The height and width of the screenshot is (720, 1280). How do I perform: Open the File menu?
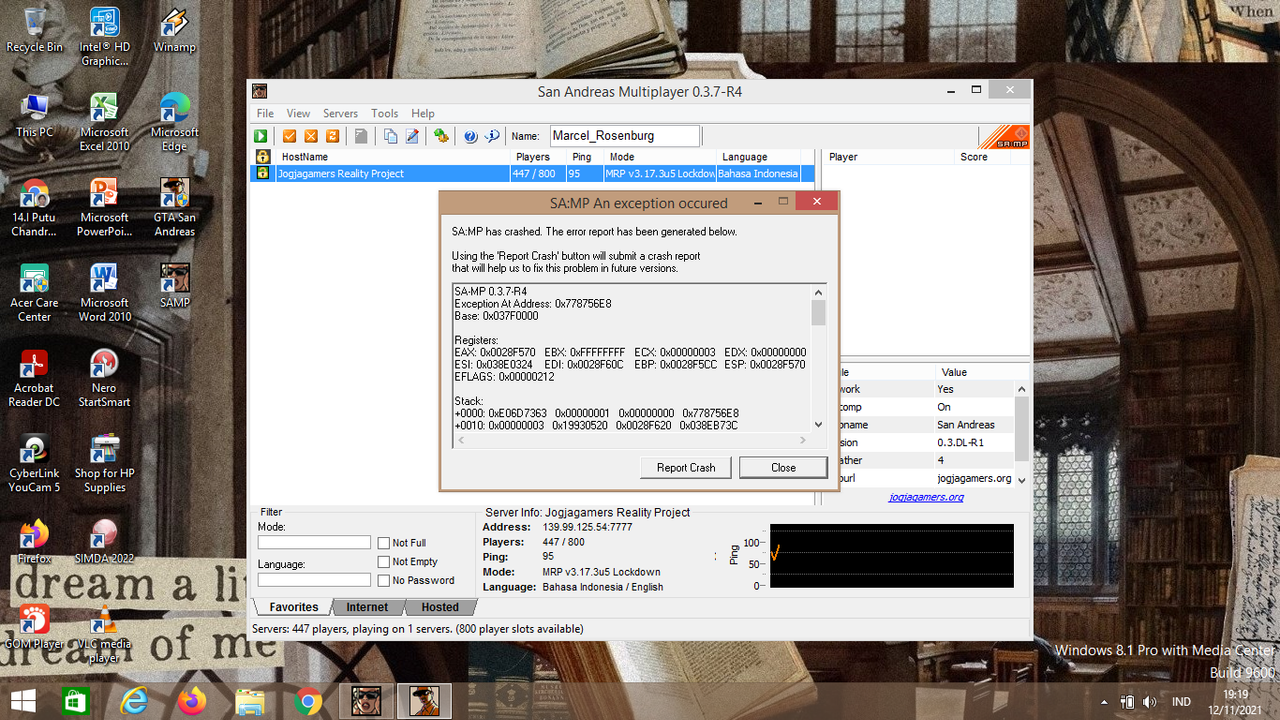pyautogui.click(x=265, y=114)
